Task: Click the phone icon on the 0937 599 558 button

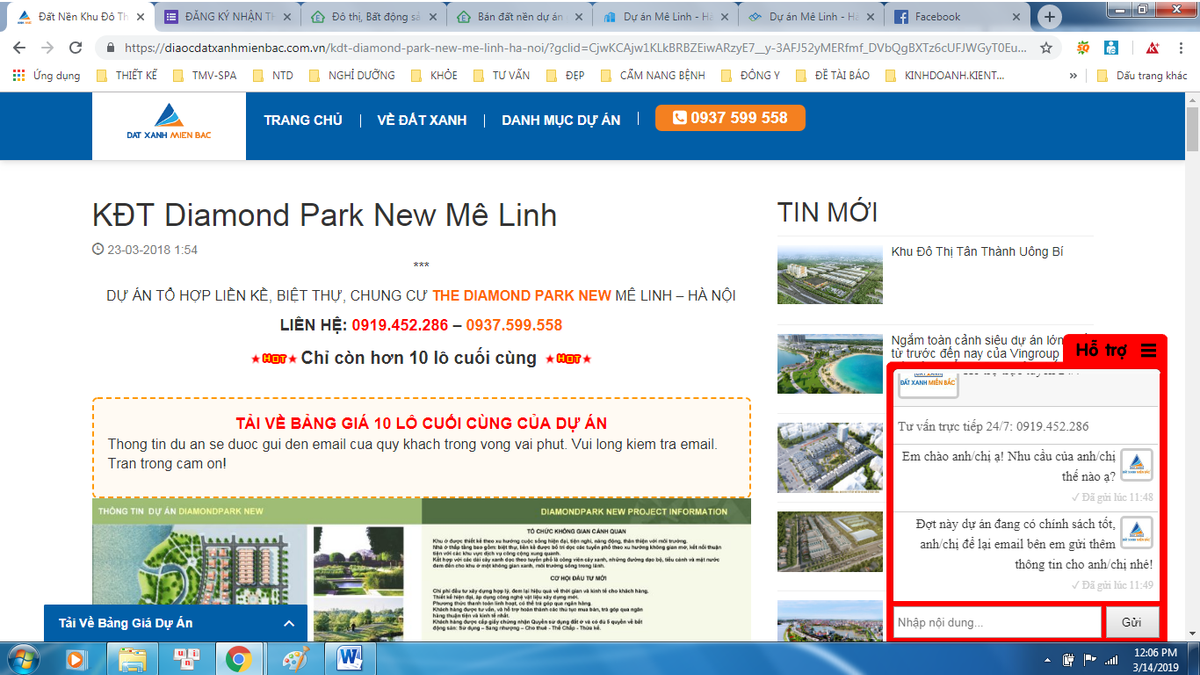Action: click(680, 118)
